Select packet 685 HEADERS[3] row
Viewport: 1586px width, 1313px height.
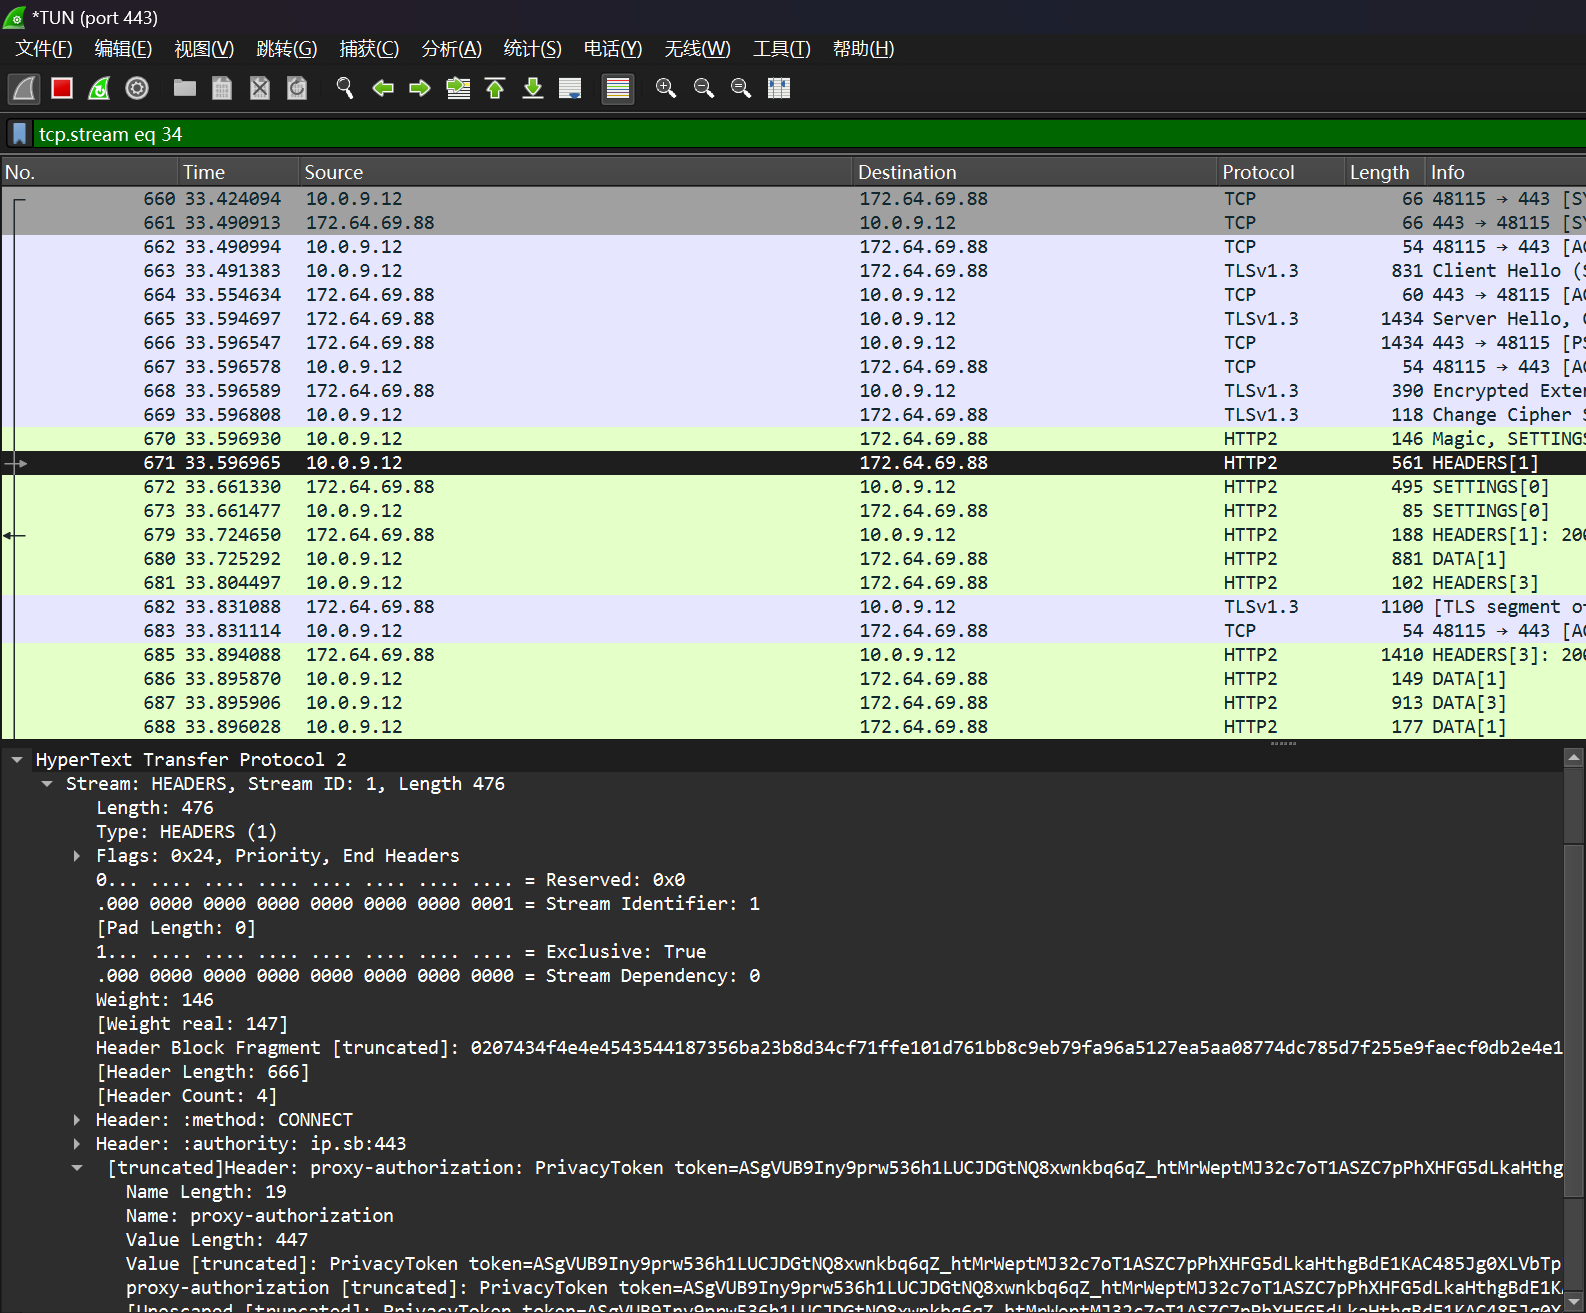tap(793, 655)
